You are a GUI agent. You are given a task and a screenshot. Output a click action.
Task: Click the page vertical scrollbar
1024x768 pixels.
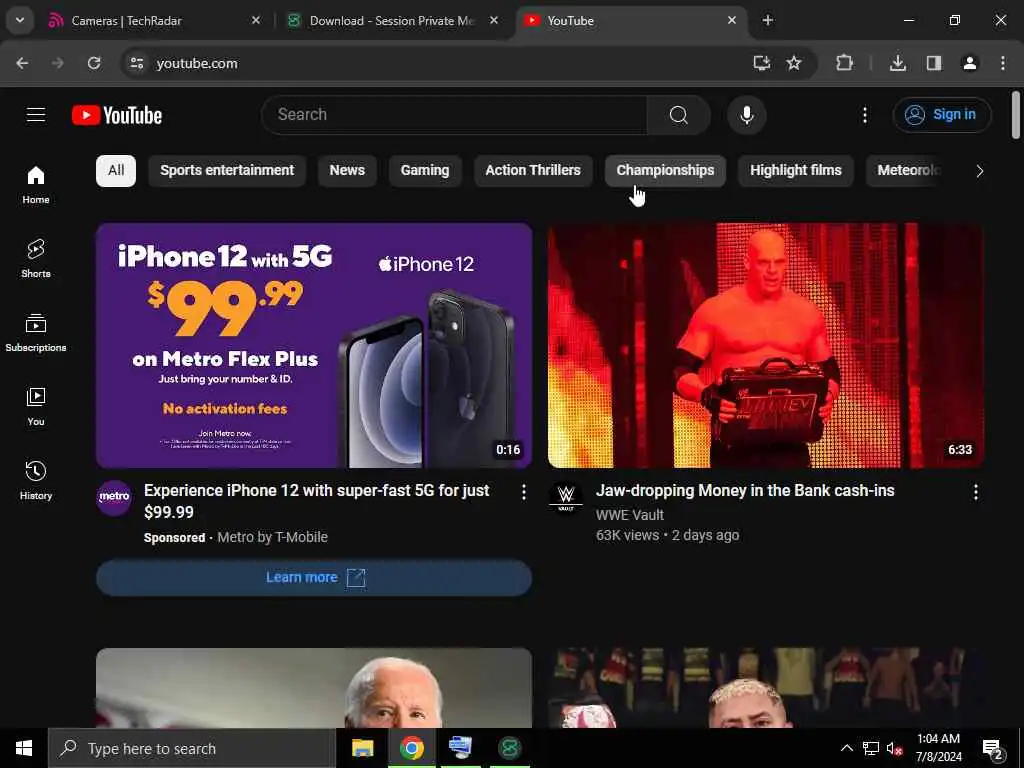(1016, 115)
